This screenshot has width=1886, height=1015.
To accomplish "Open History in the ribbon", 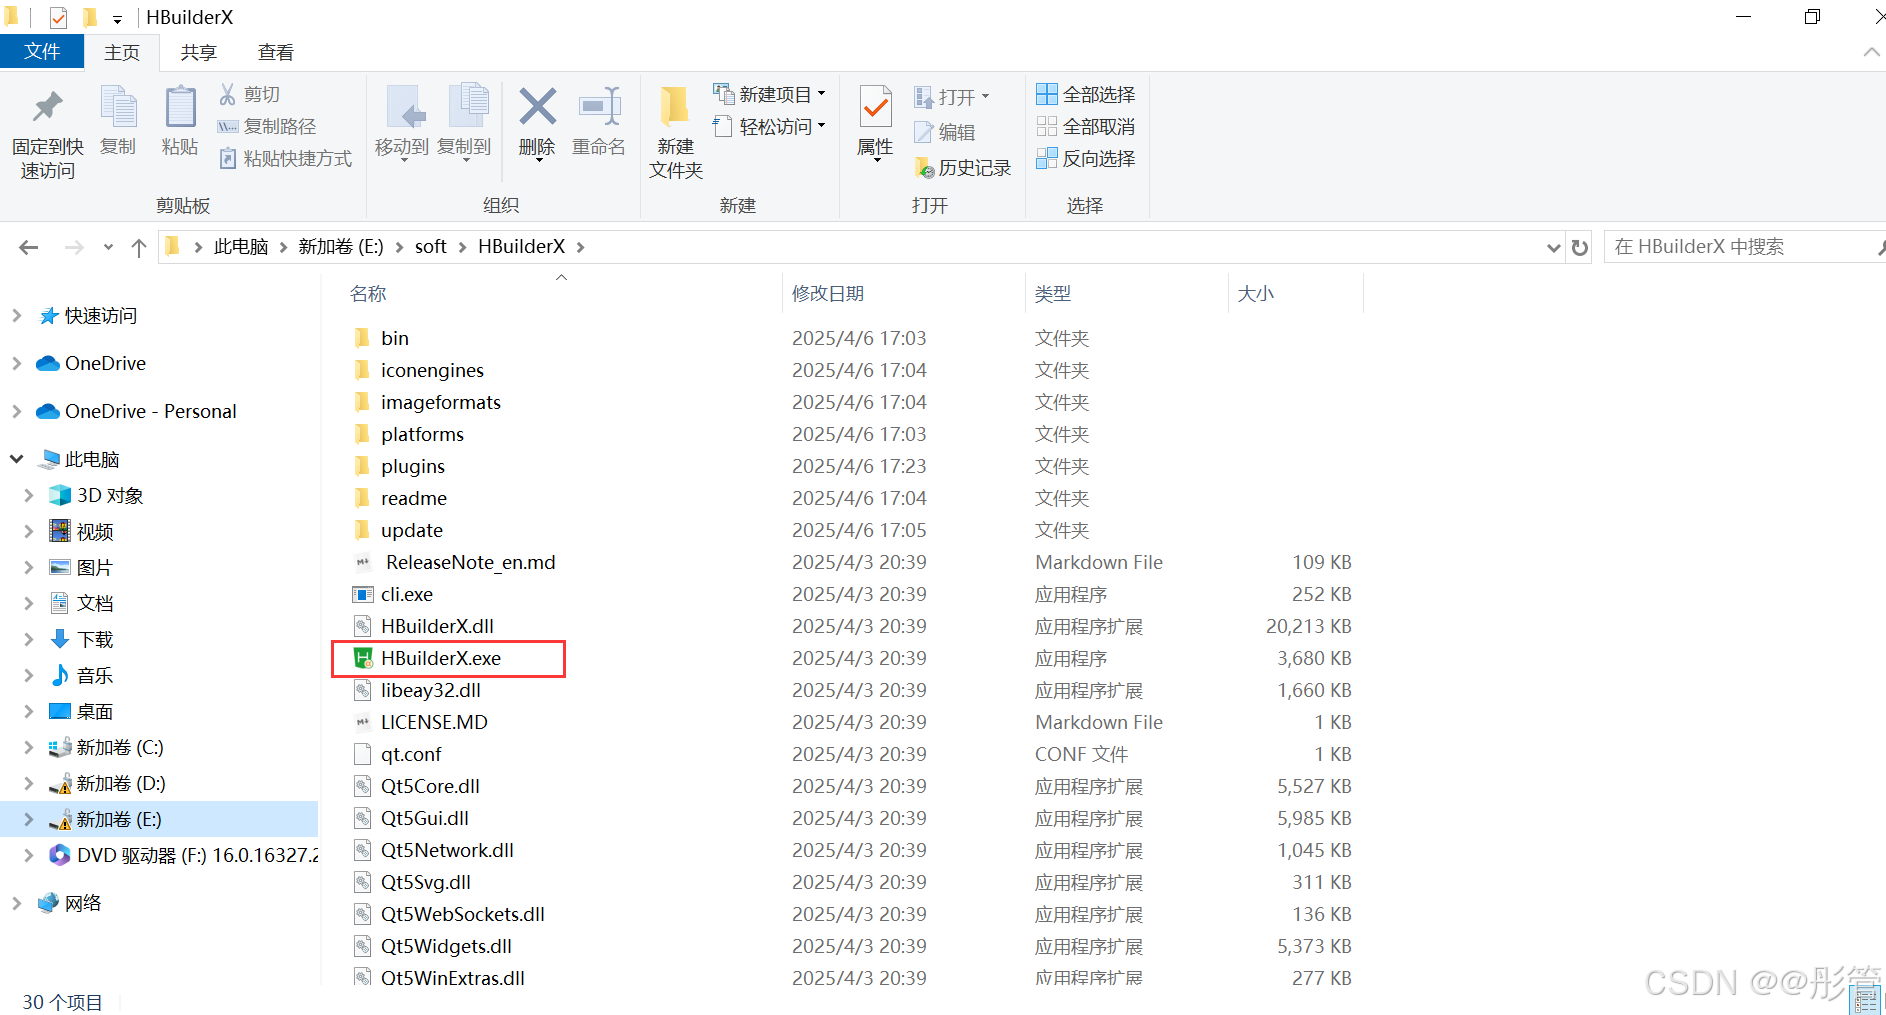I will pos(963,167).
